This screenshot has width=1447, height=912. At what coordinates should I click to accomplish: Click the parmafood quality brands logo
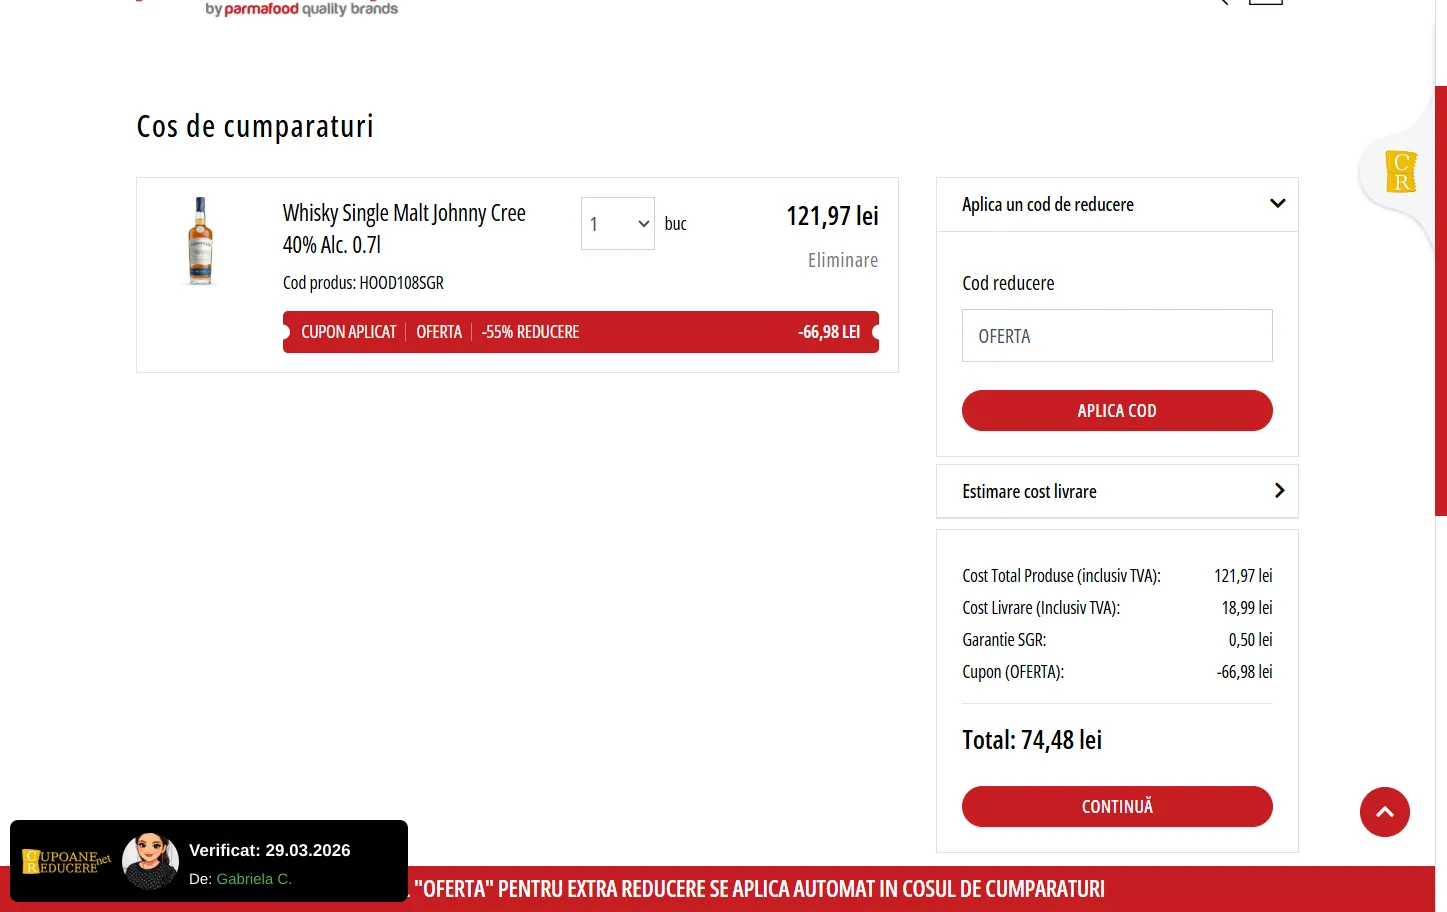coord(301,9)
